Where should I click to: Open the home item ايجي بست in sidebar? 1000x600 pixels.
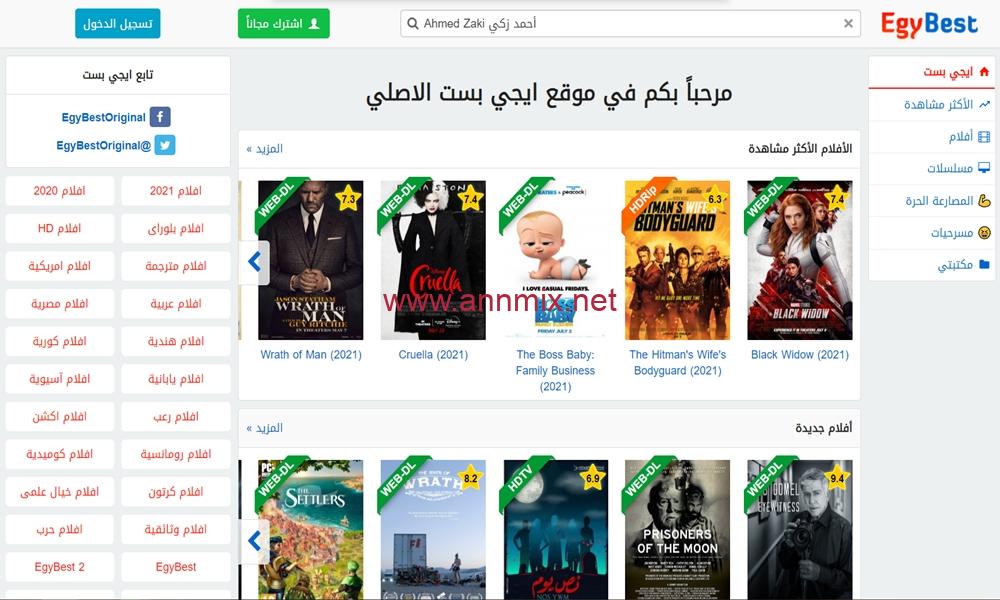931,72
